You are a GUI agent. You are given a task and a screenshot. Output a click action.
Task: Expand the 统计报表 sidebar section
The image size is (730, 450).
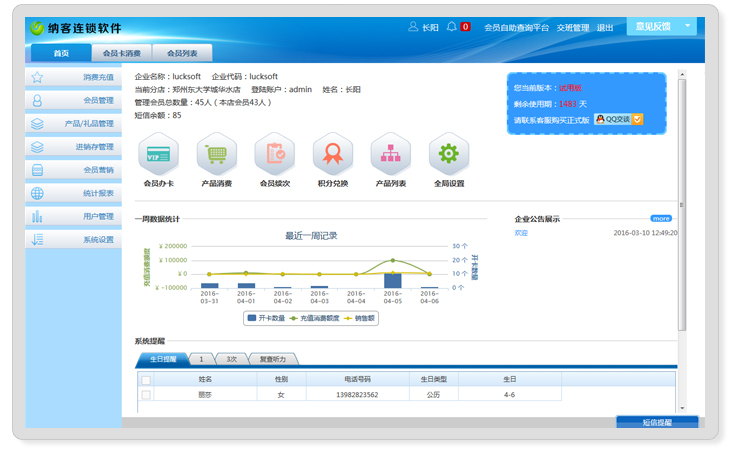click(74, 193)
